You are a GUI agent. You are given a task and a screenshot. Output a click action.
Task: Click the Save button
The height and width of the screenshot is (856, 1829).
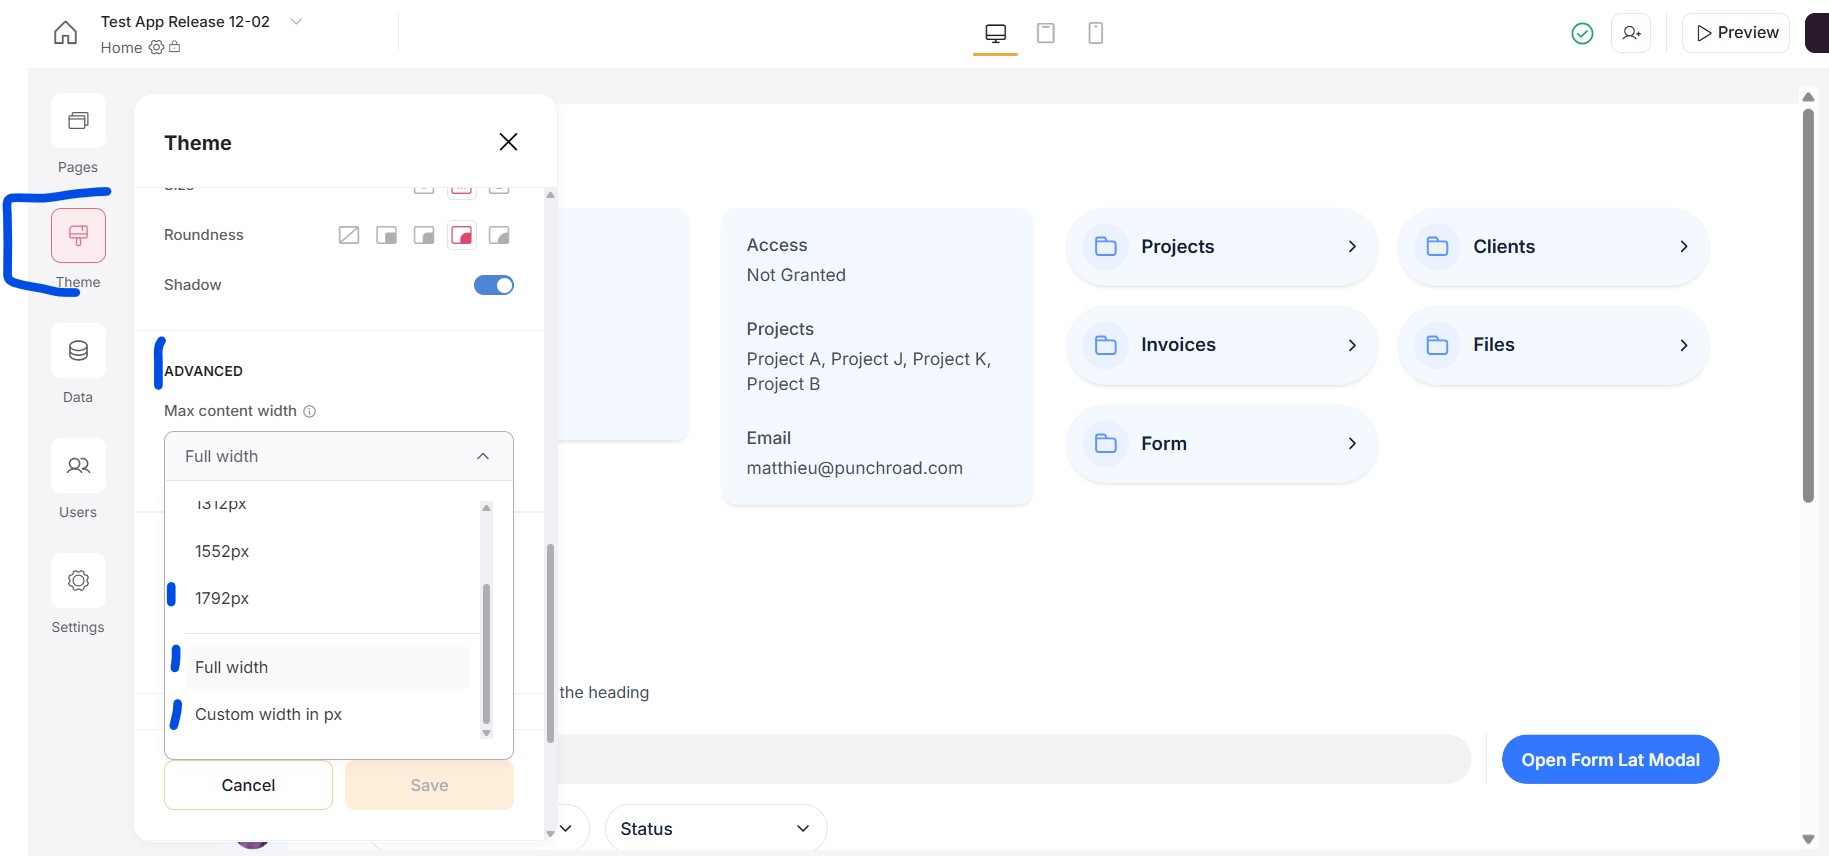[x=429, y=785]
